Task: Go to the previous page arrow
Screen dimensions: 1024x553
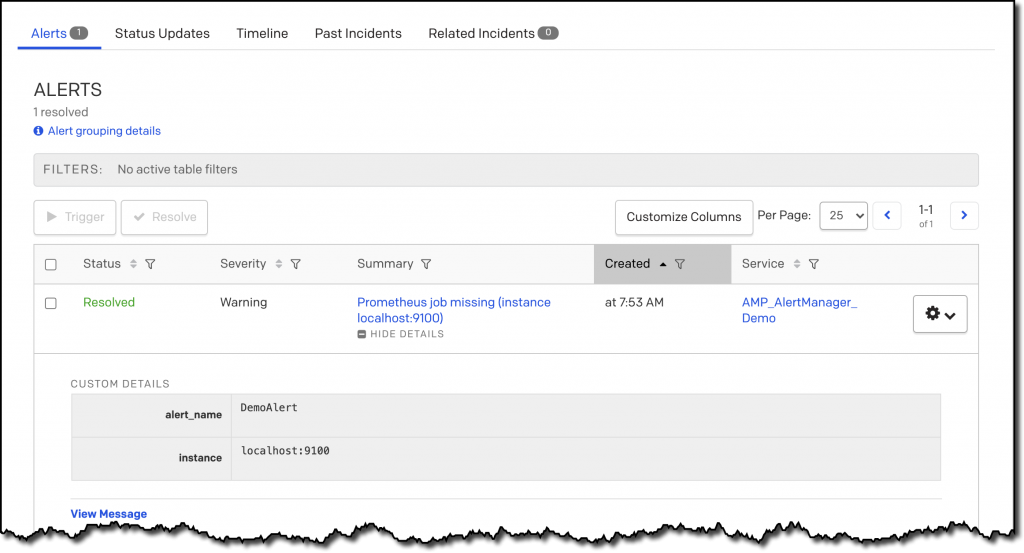Action: click(x=887, y=215)
